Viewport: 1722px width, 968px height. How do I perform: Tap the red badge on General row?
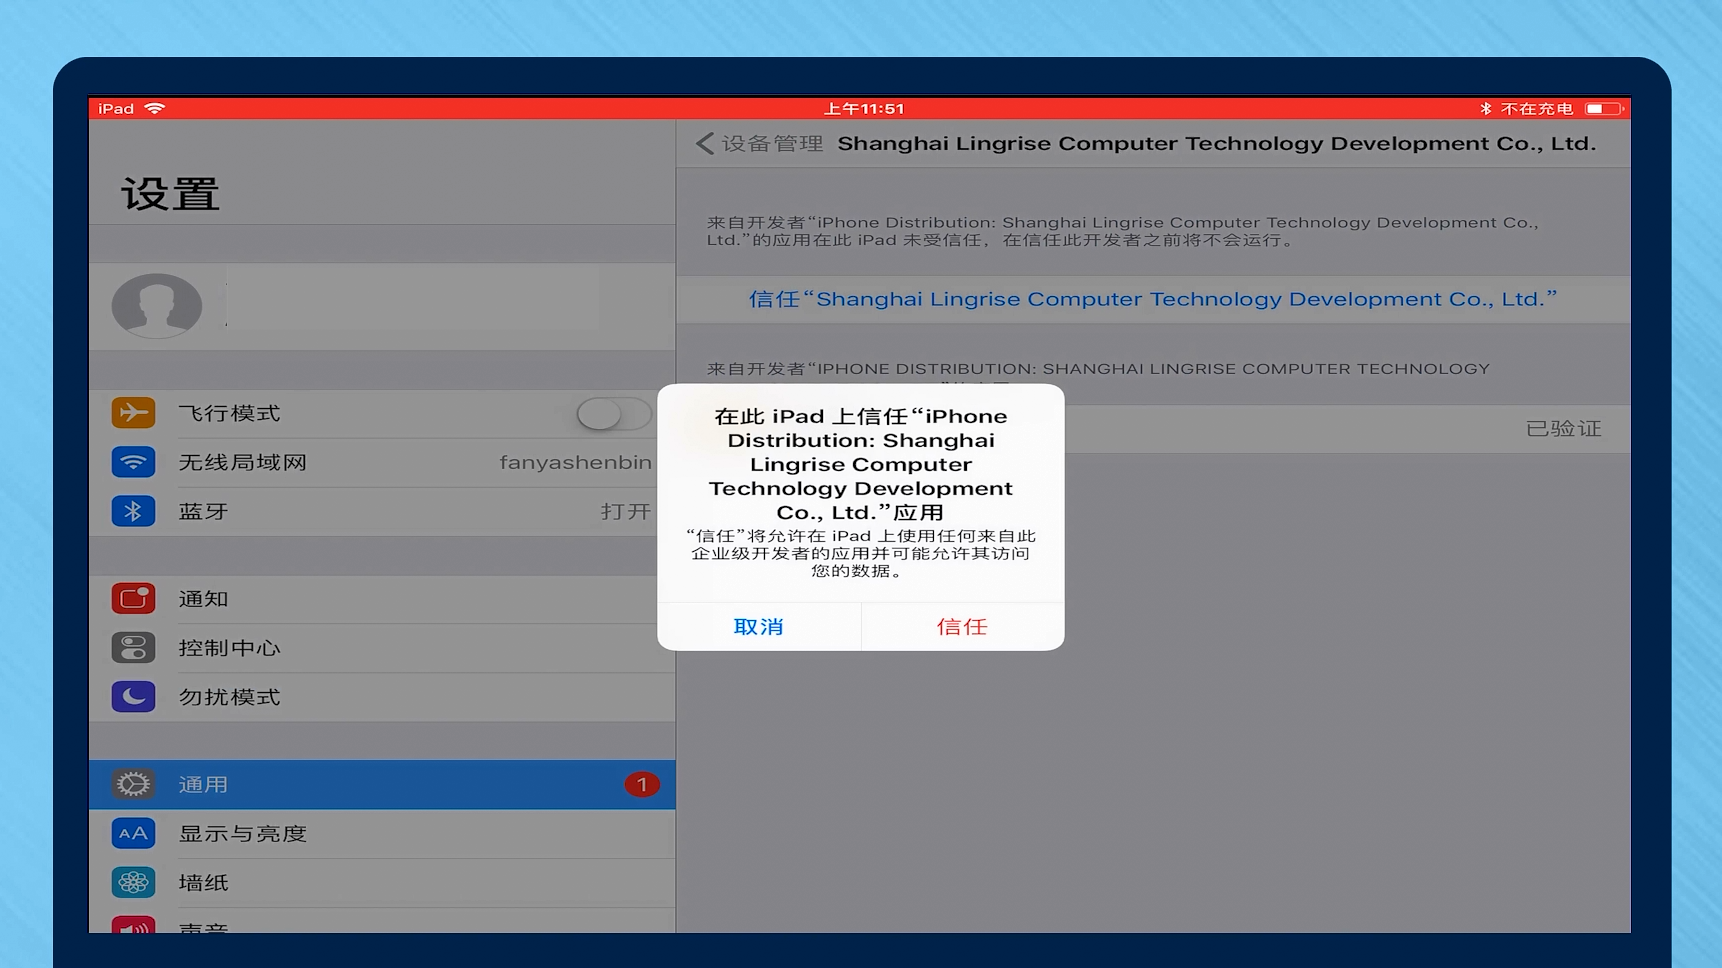(x=642, y=784)
